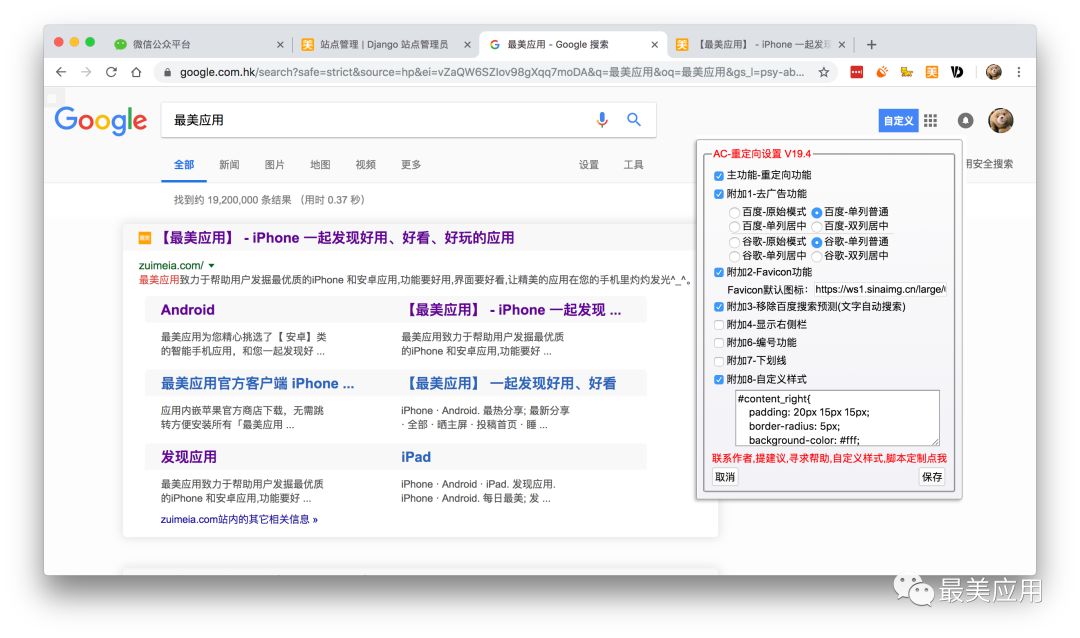Click the orange 美 extension icon

point(931,72)
